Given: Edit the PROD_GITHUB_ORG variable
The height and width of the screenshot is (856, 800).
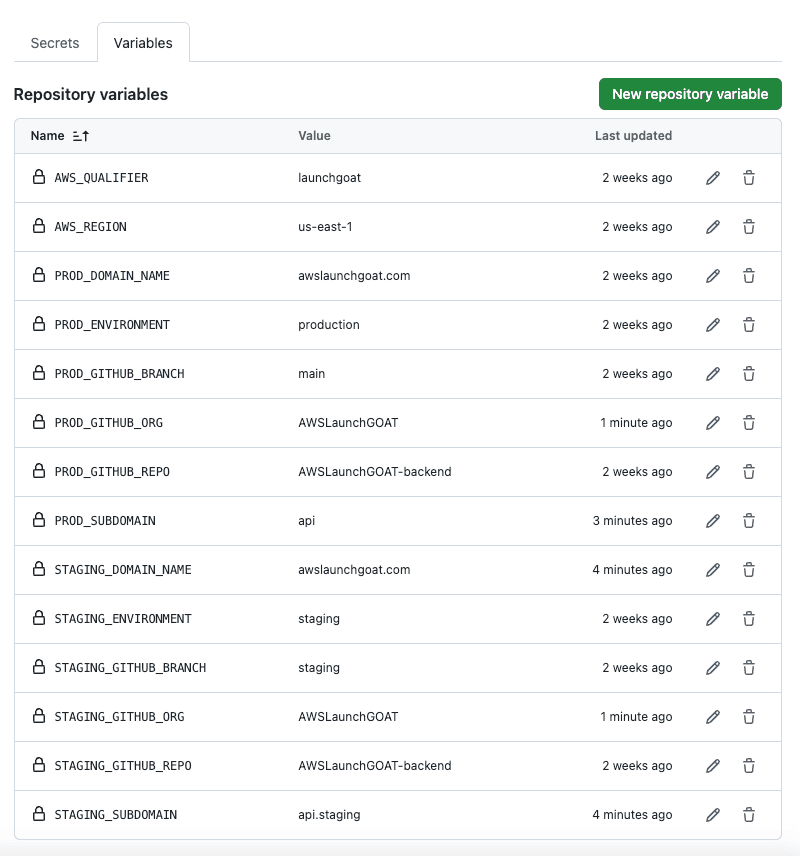Looking at the screenshot, I should pos(713,423).
